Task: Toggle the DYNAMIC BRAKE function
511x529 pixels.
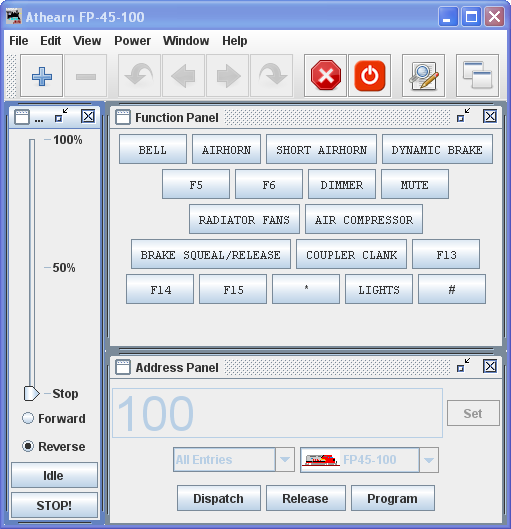Action: 437,149
